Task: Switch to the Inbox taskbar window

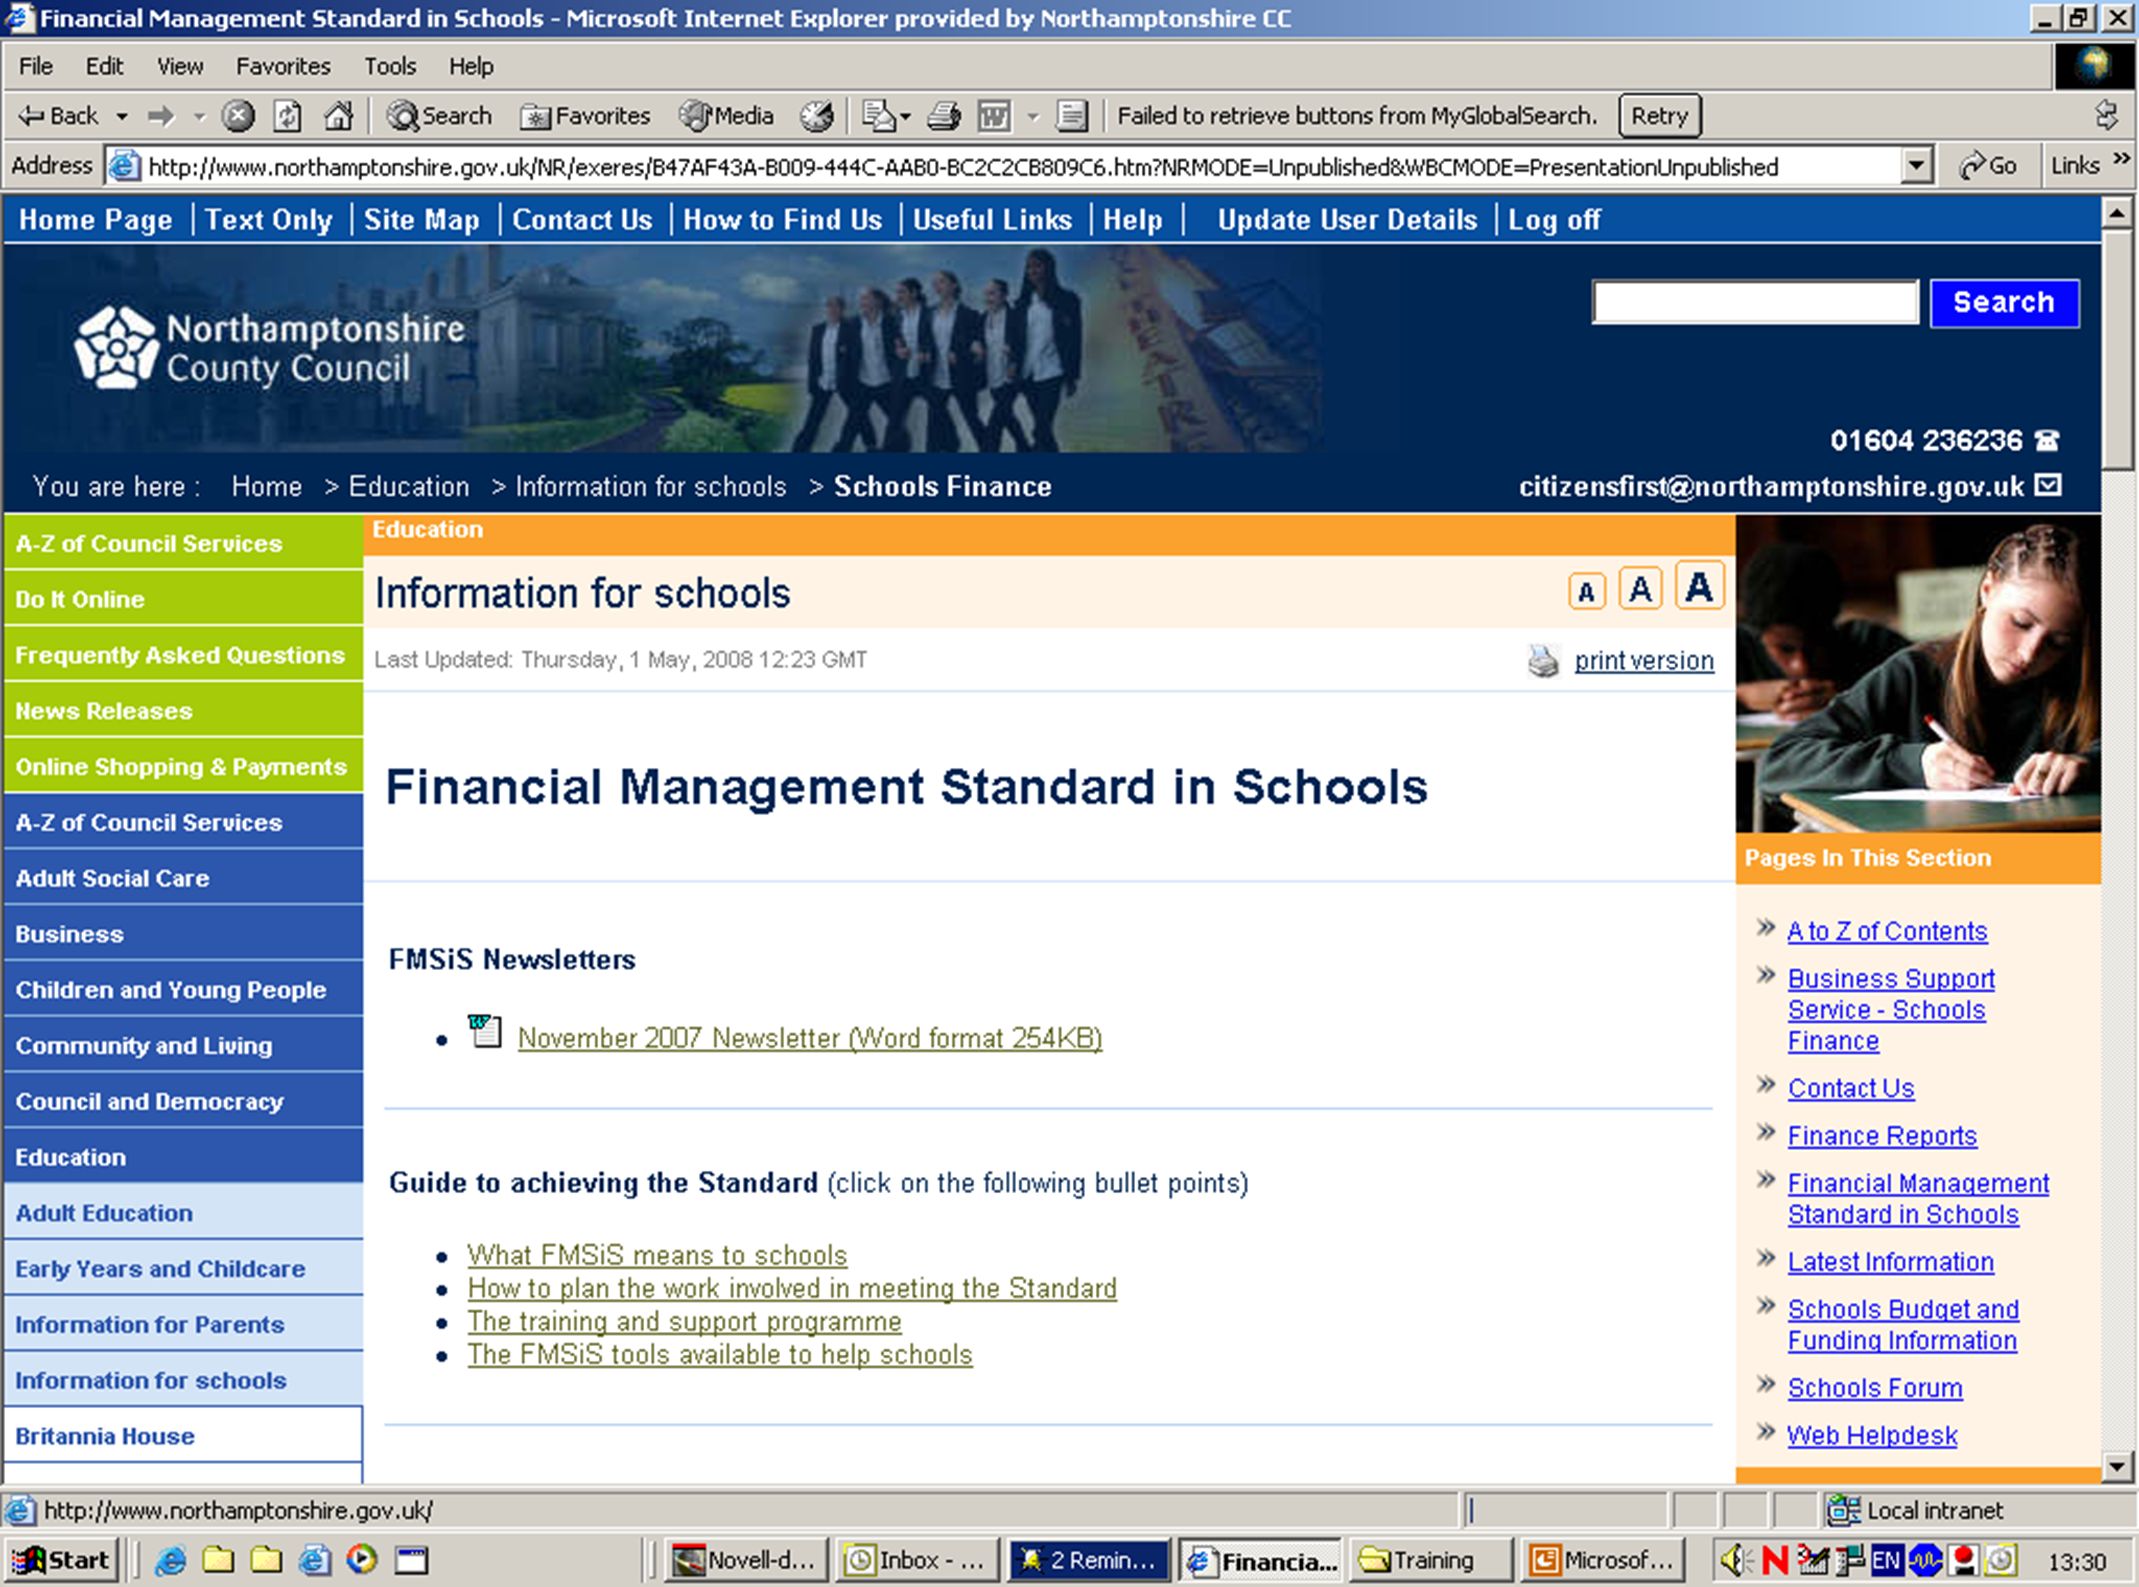Action: 917,1560
